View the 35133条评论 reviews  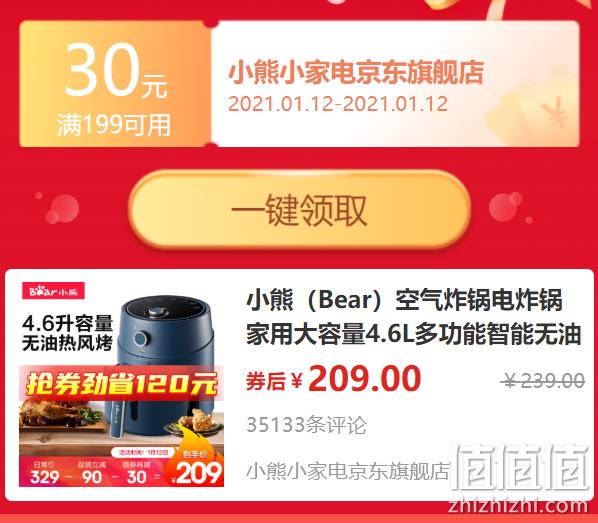306,425
